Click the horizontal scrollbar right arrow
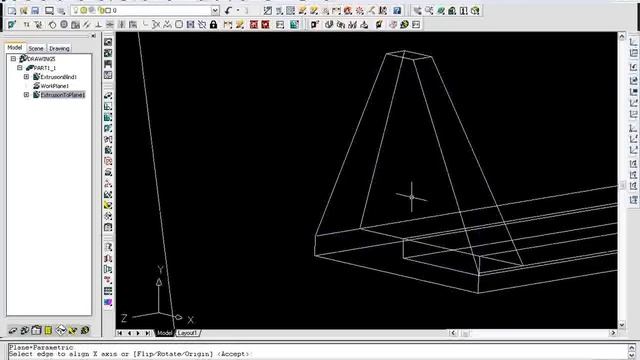The image size is (640, 360). point(612,333)
